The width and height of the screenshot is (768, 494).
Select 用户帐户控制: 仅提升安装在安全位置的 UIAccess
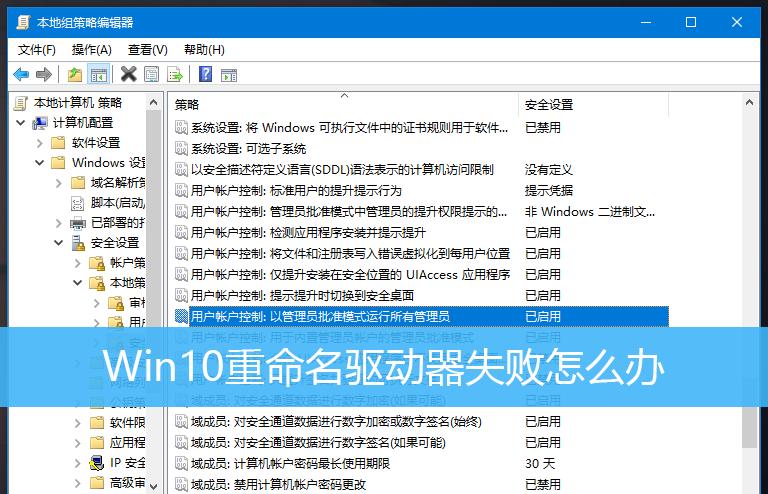350,275
